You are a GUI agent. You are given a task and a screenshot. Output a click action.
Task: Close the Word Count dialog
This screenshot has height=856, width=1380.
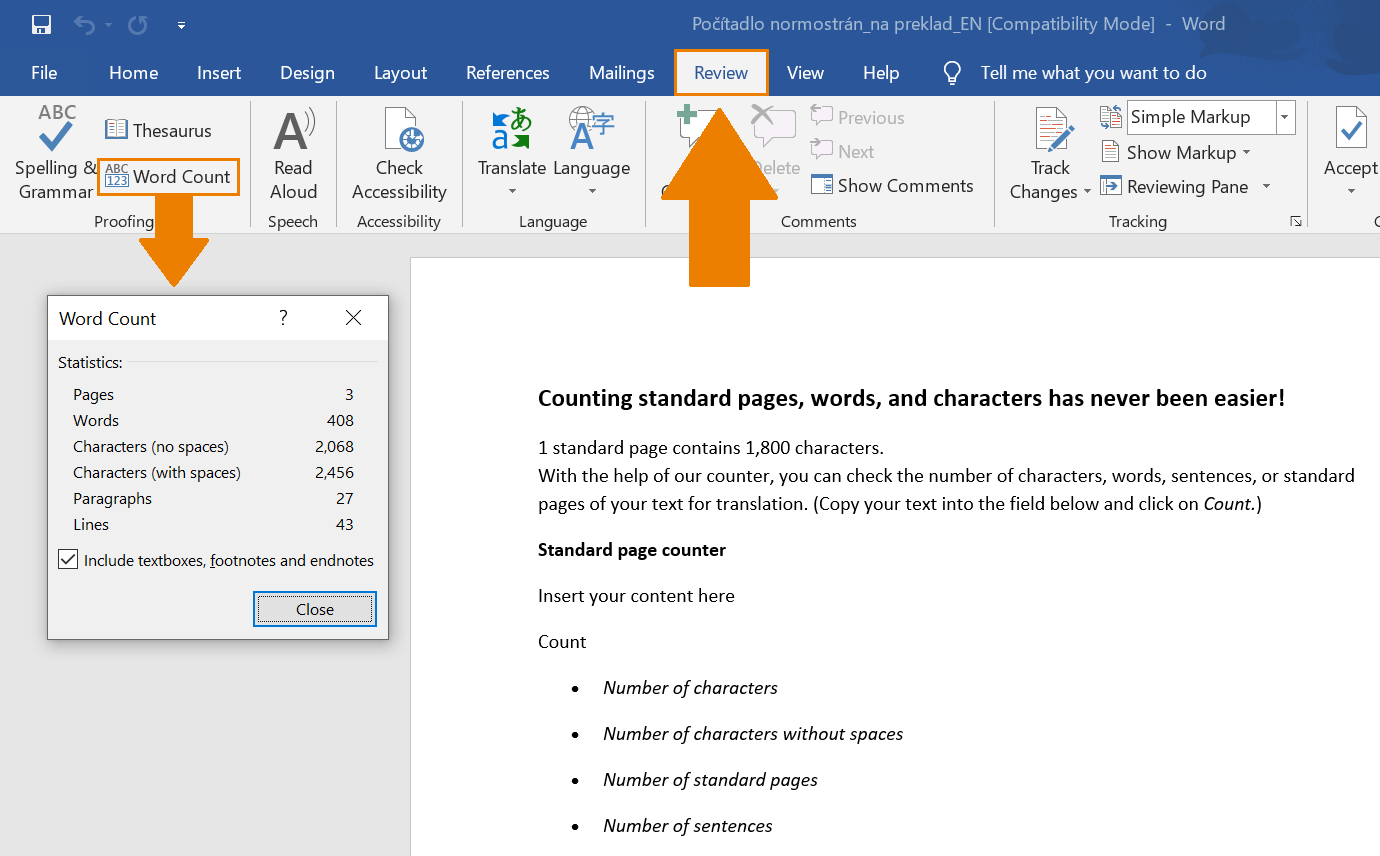pos(314,608)
